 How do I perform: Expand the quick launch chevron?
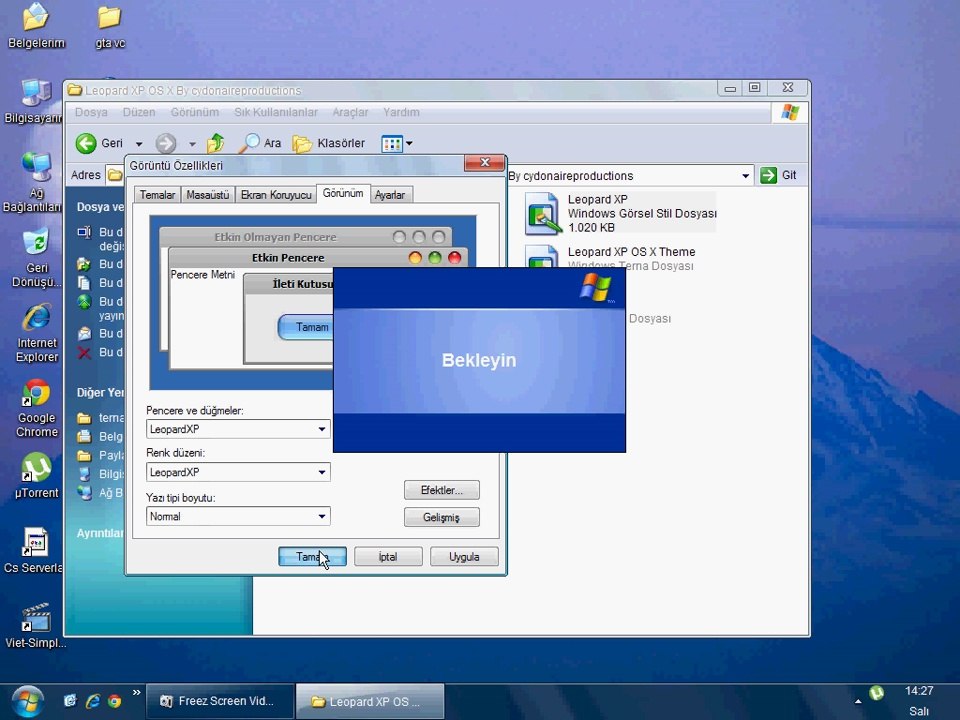coord(136,692)
